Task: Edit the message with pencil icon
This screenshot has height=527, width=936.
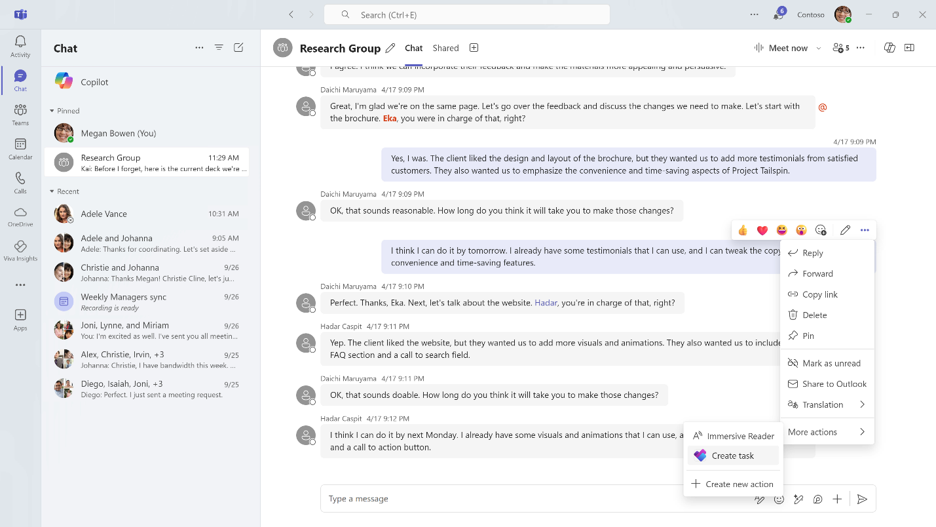Action: (845, 231)
